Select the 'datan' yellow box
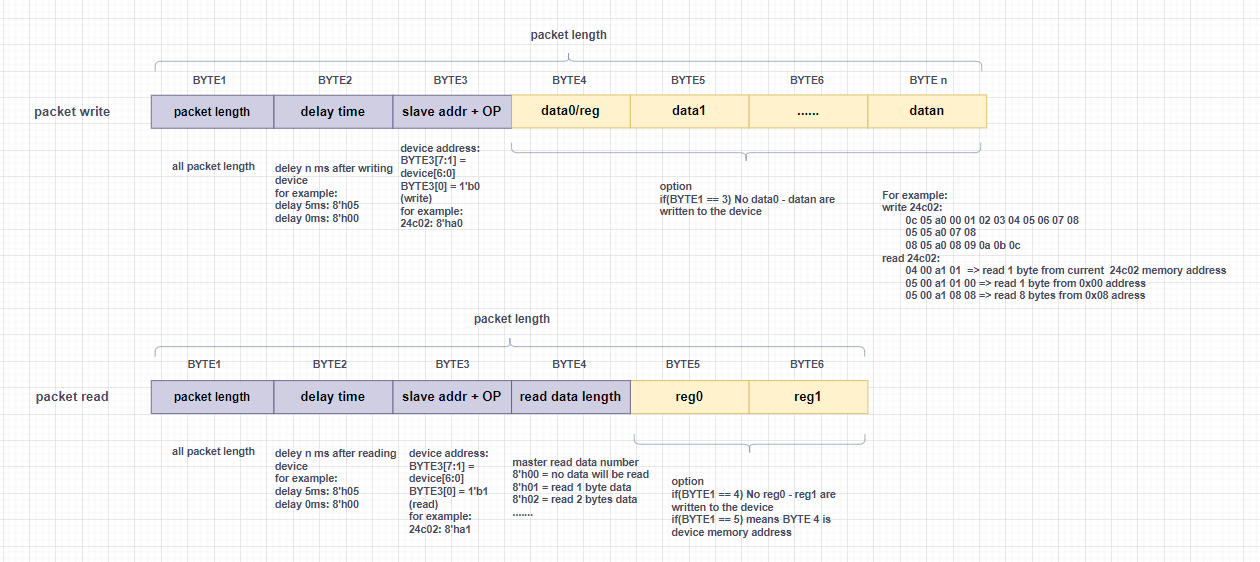This screenshot has height=562, width=1260. click(x=927, y=111)
